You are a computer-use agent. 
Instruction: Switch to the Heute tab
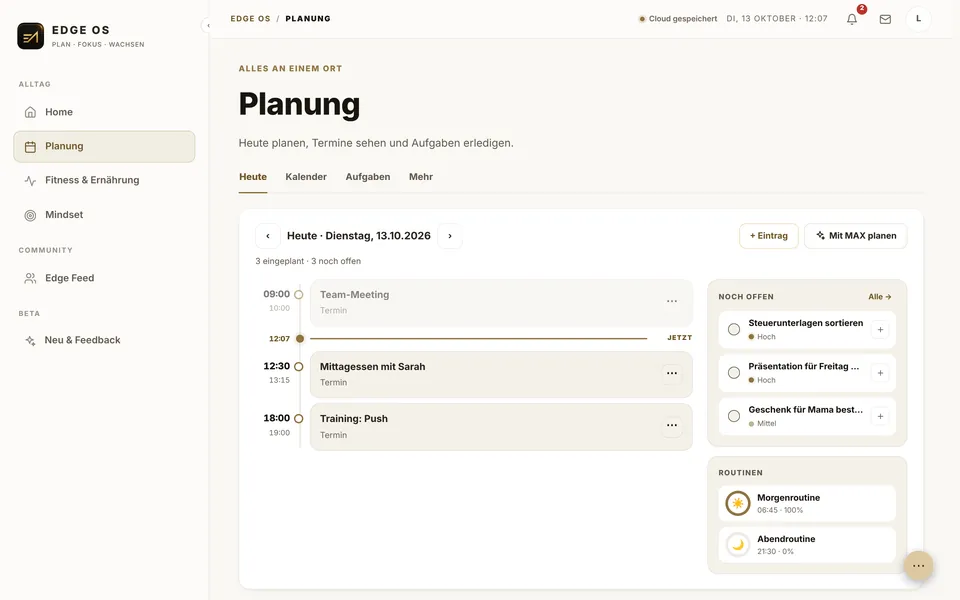click(253, 177)
